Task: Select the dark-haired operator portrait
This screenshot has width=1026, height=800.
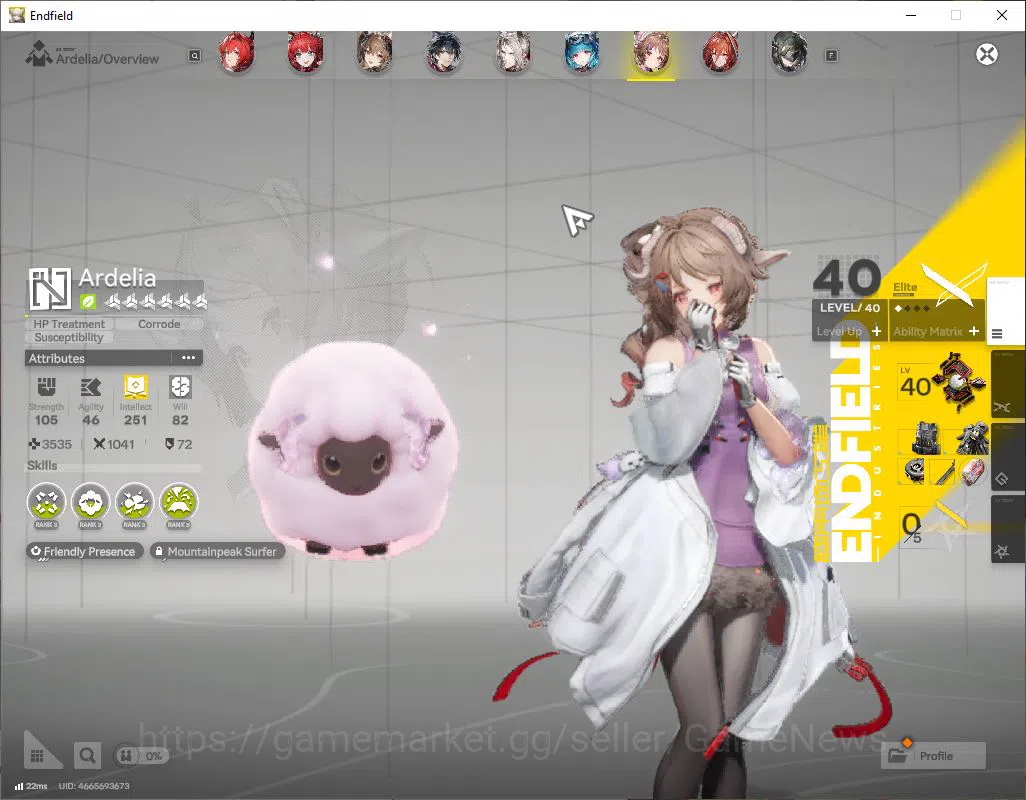Action: [444, 52]
